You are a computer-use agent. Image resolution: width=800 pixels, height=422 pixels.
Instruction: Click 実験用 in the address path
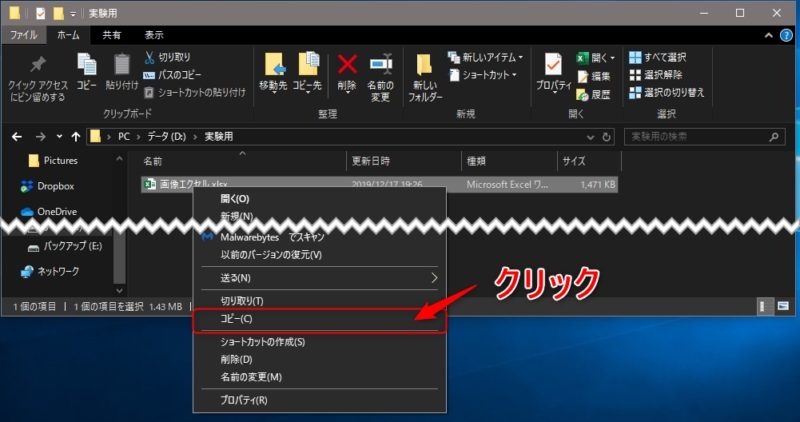tap(218, 137)
